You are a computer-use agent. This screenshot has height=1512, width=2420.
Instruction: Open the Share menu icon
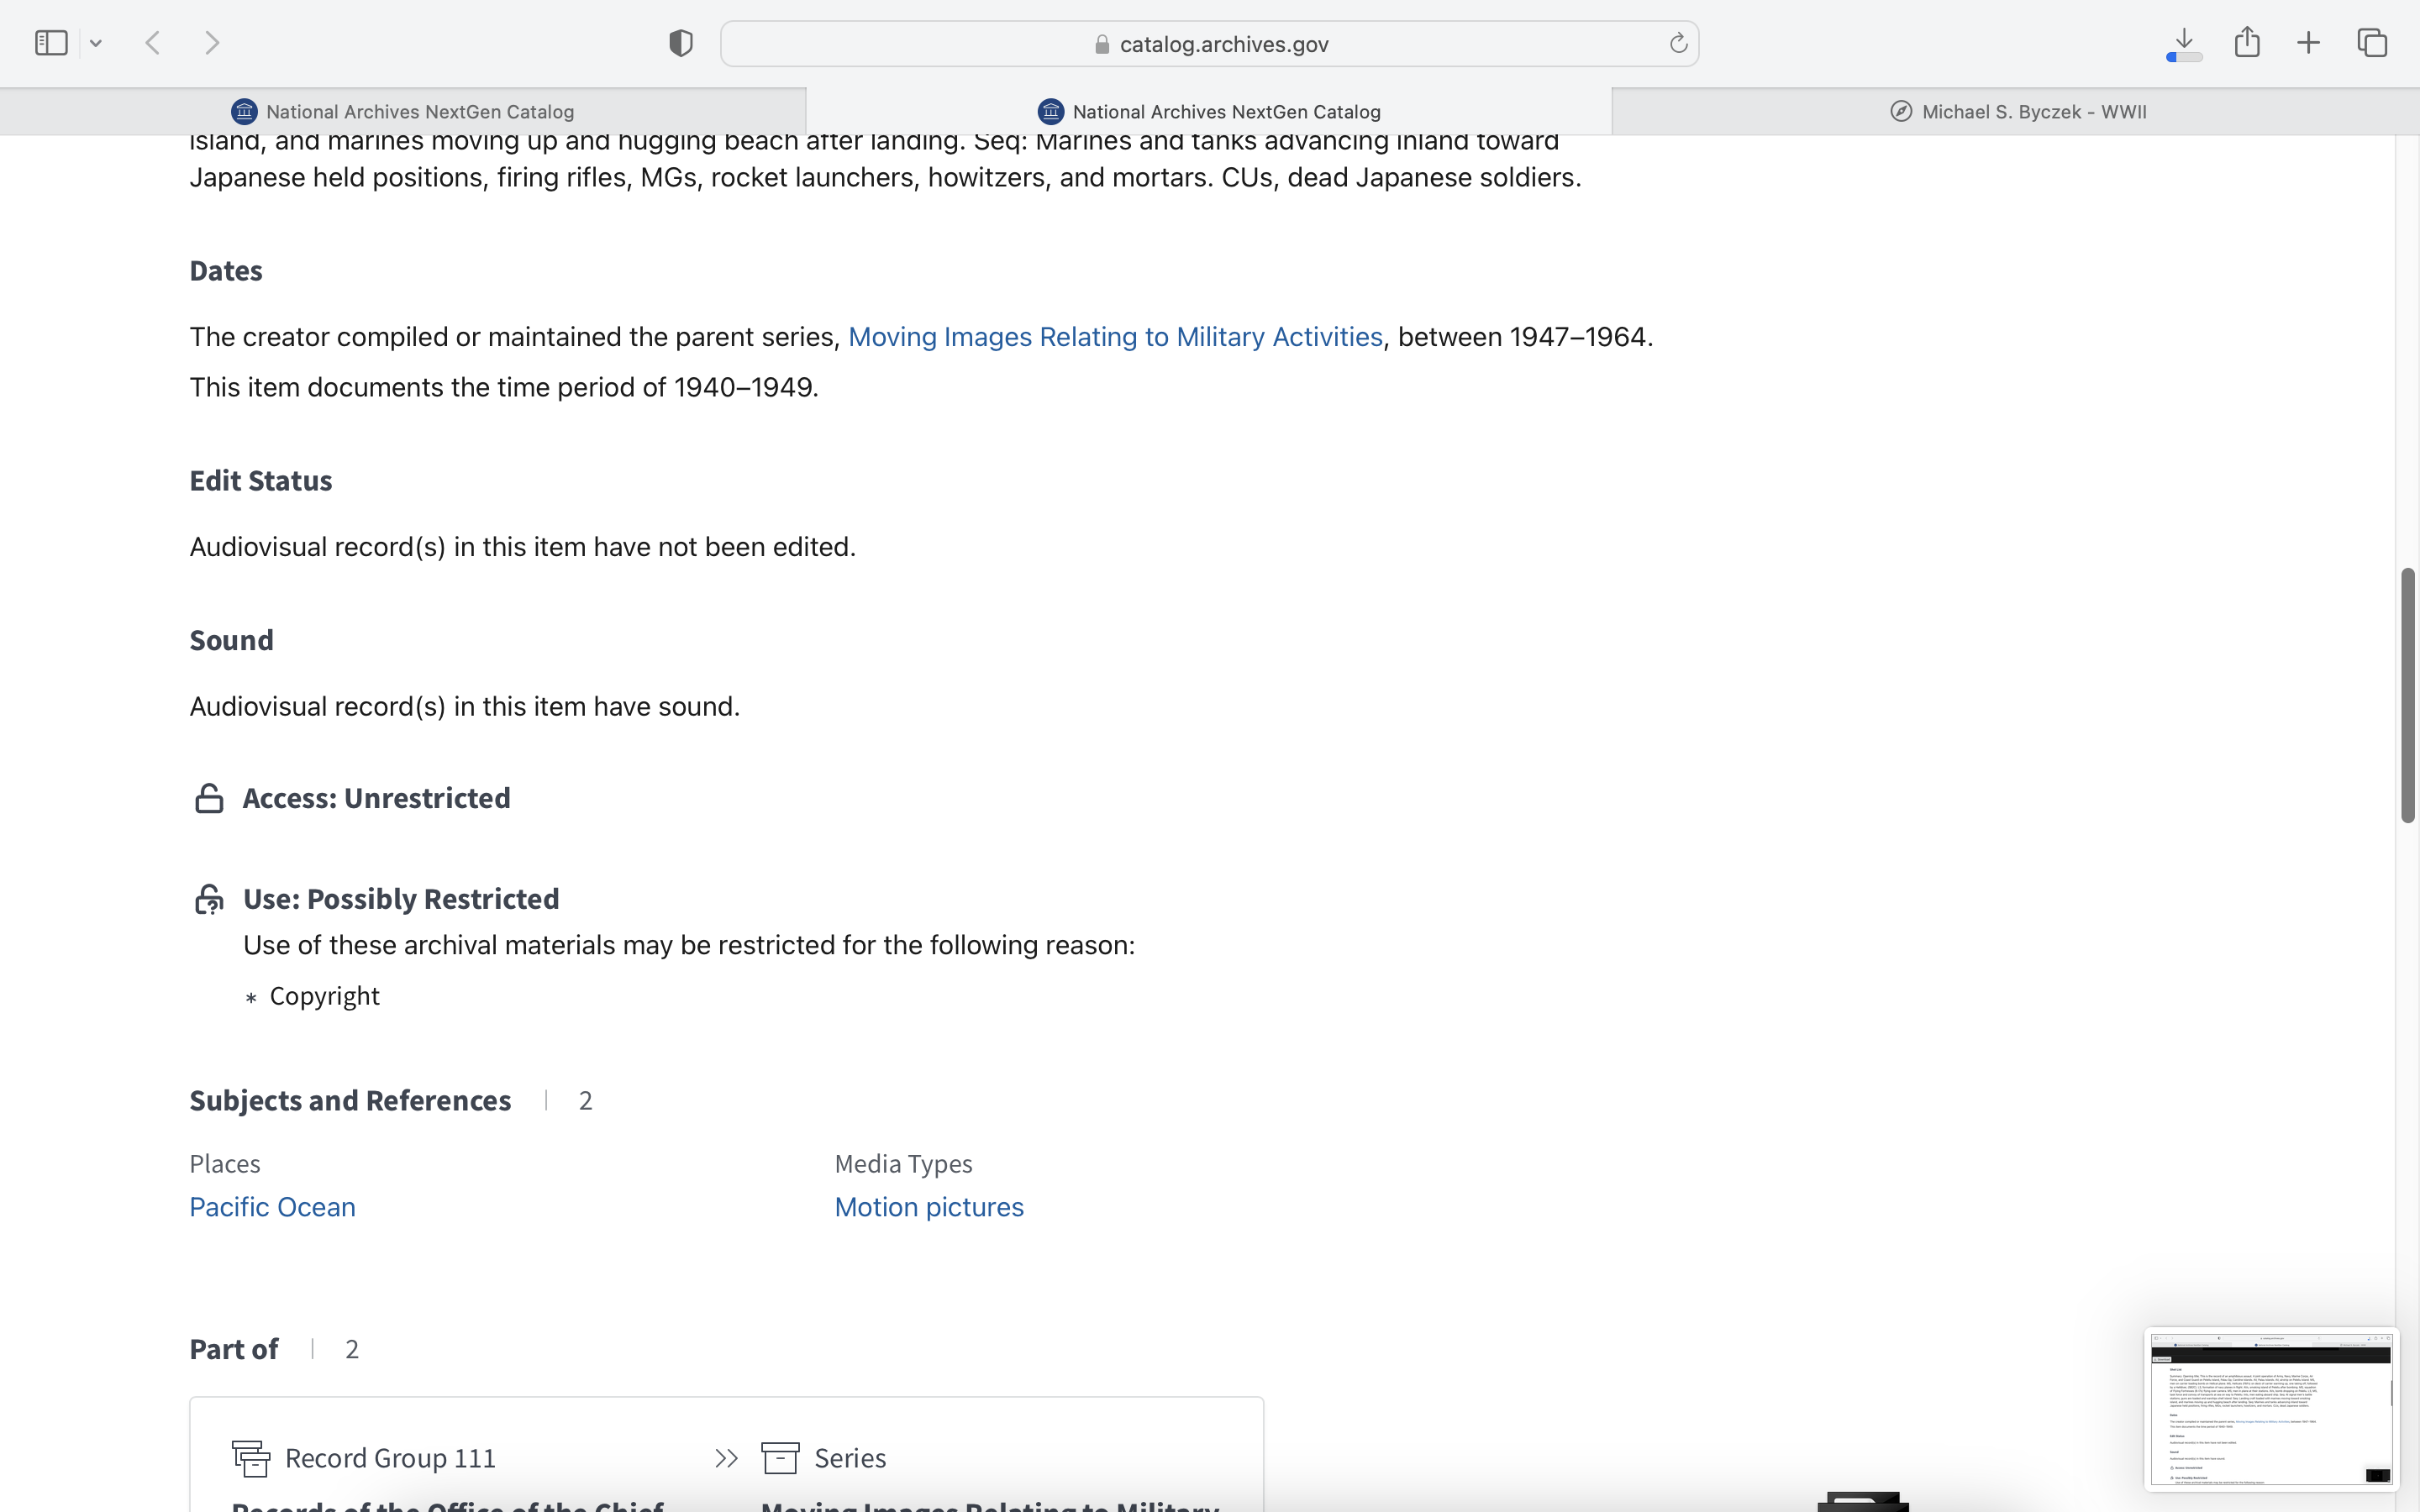2247,42
